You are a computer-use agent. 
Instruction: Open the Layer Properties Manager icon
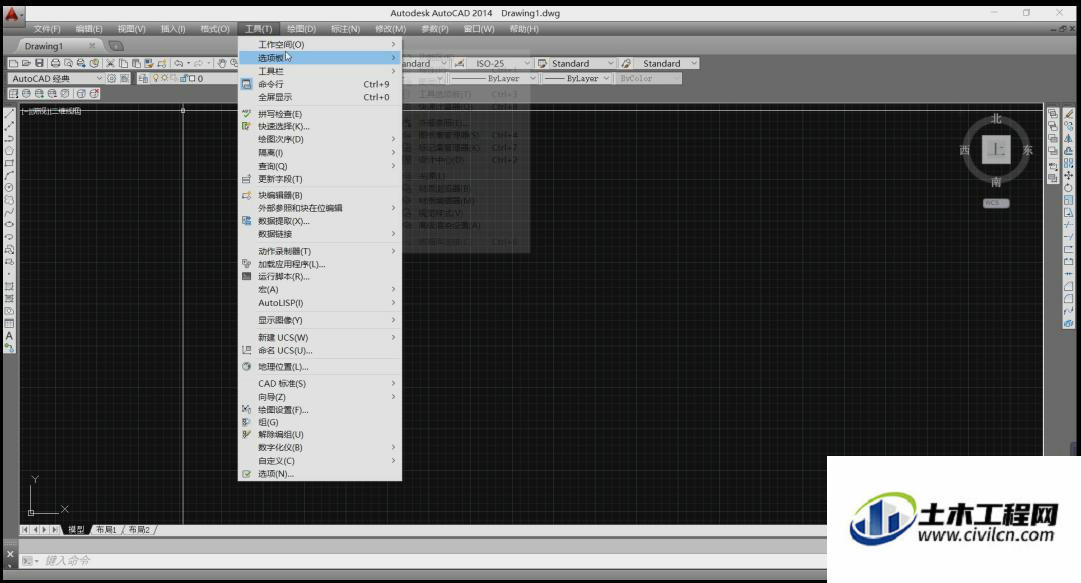[143, 79]
